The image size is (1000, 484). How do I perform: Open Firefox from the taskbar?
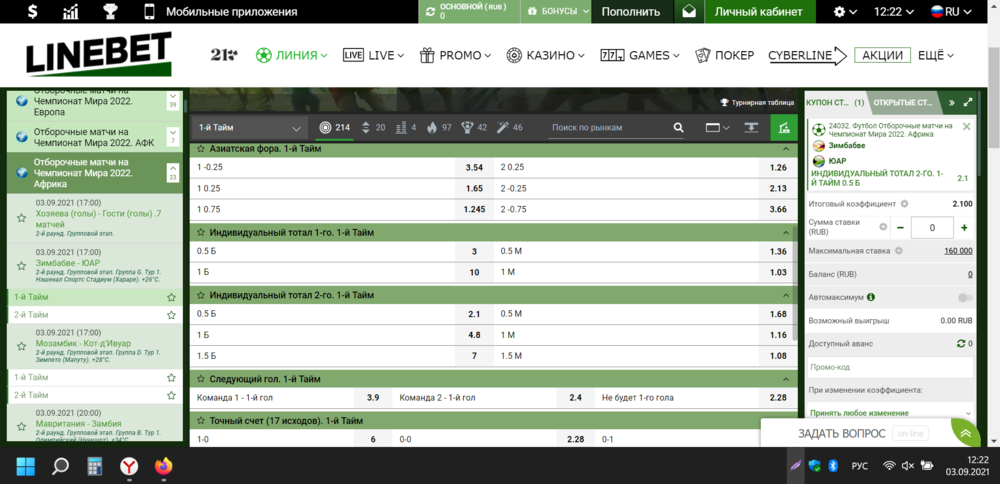point(163,467)
